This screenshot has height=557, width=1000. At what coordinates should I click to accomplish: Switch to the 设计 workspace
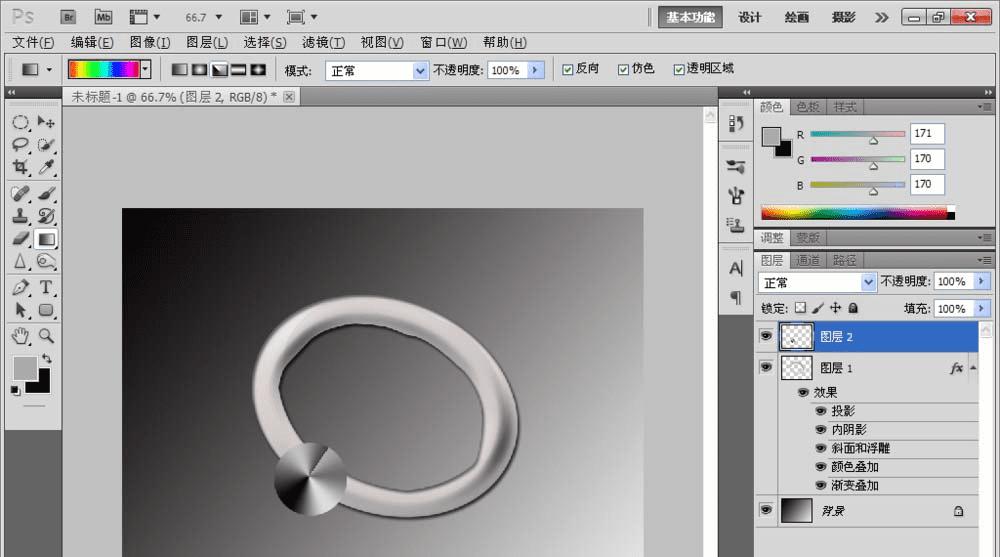pyautogui.click(x=749, y=17)
